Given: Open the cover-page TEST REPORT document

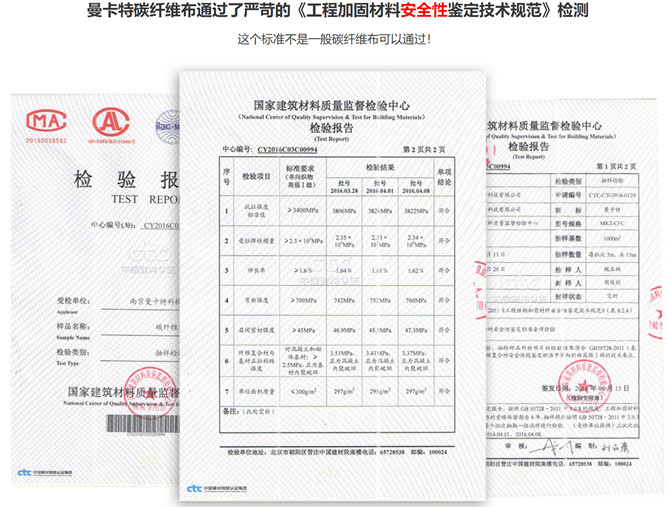Looking at the screenshot, I should 95,290.
